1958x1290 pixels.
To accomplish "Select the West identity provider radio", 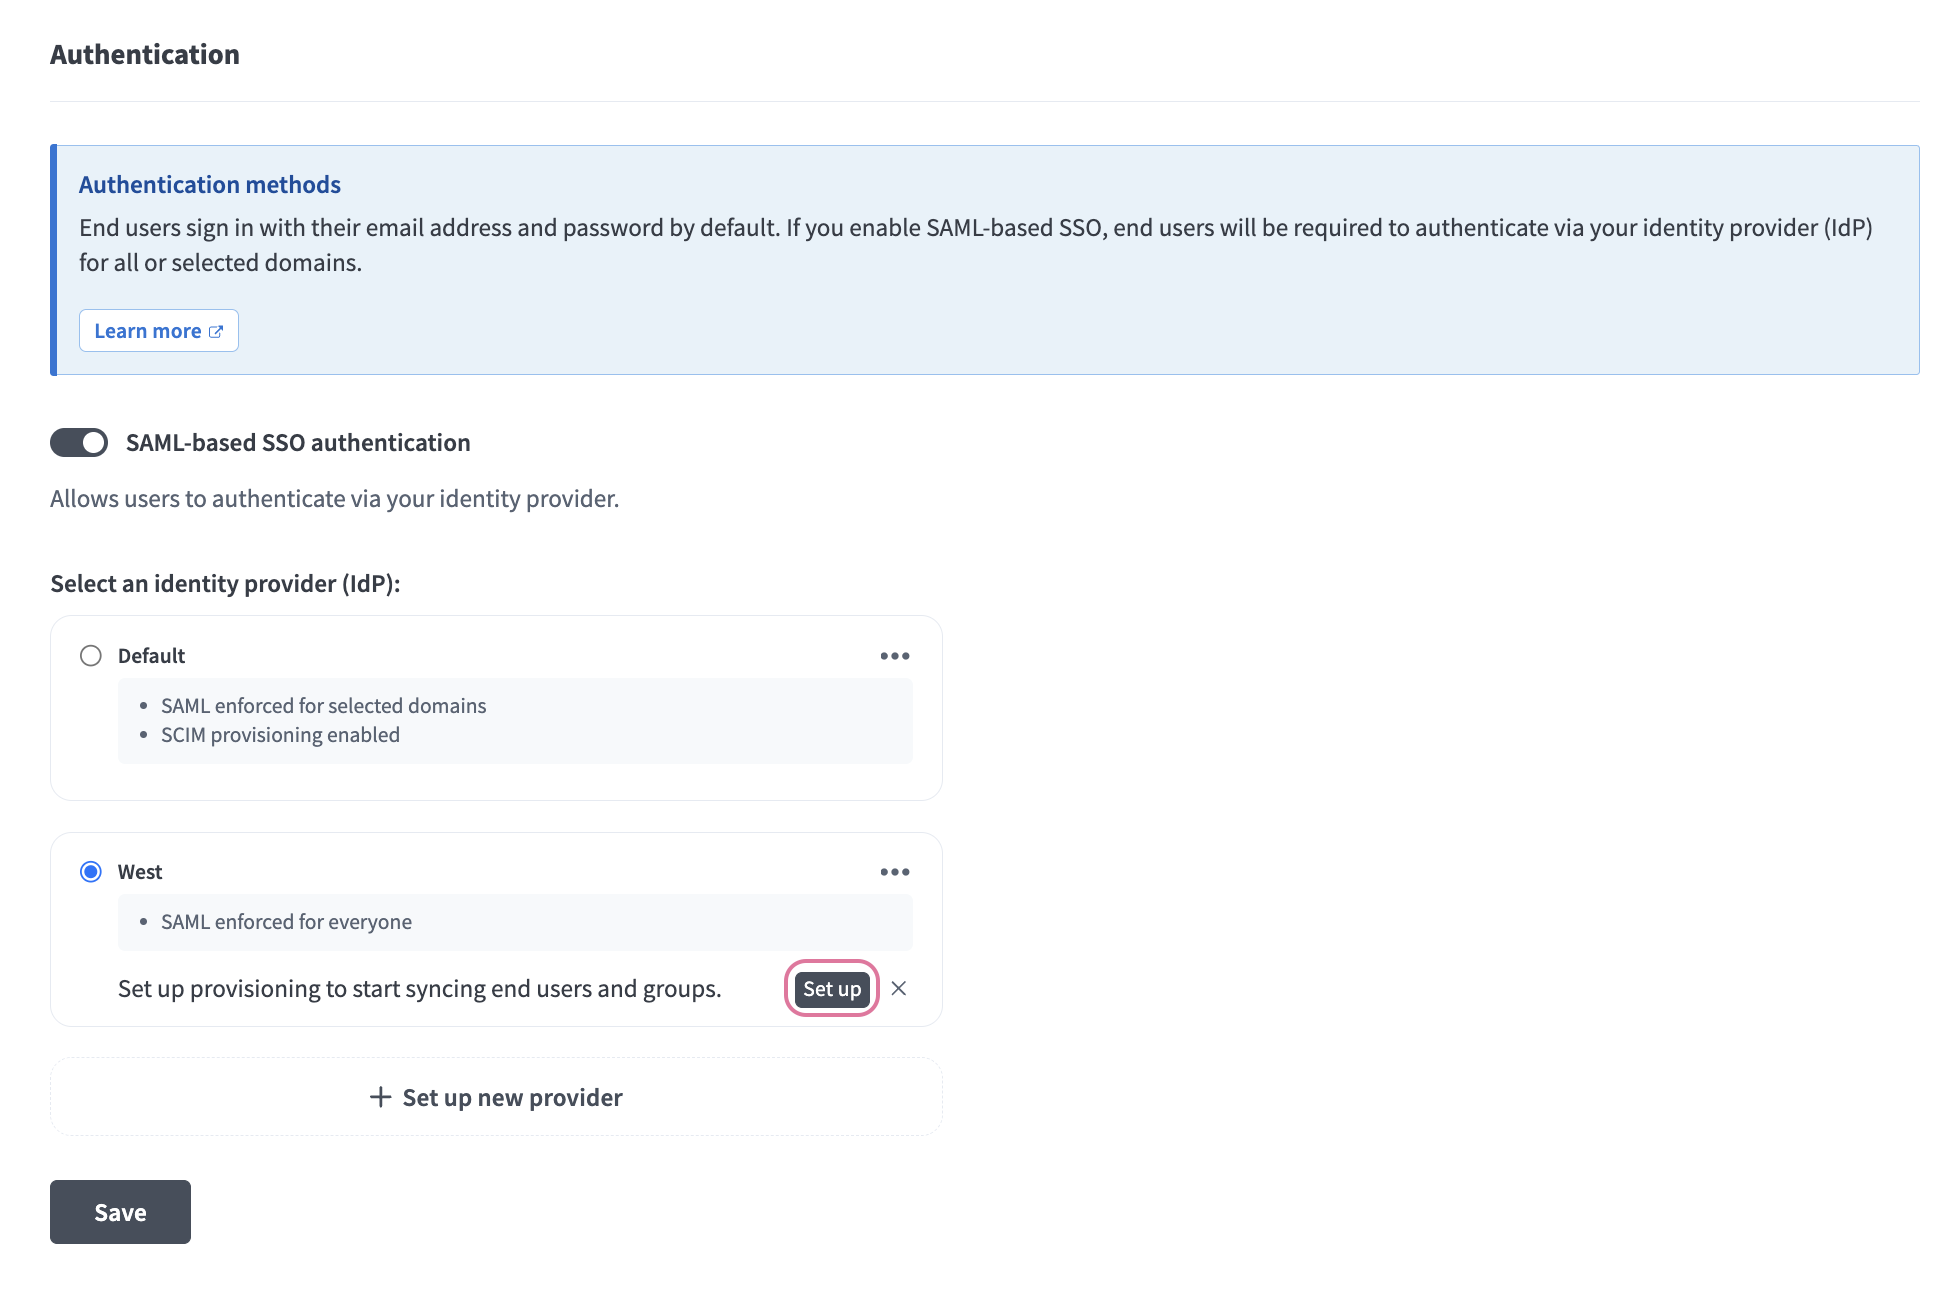I will click(91, 872).
